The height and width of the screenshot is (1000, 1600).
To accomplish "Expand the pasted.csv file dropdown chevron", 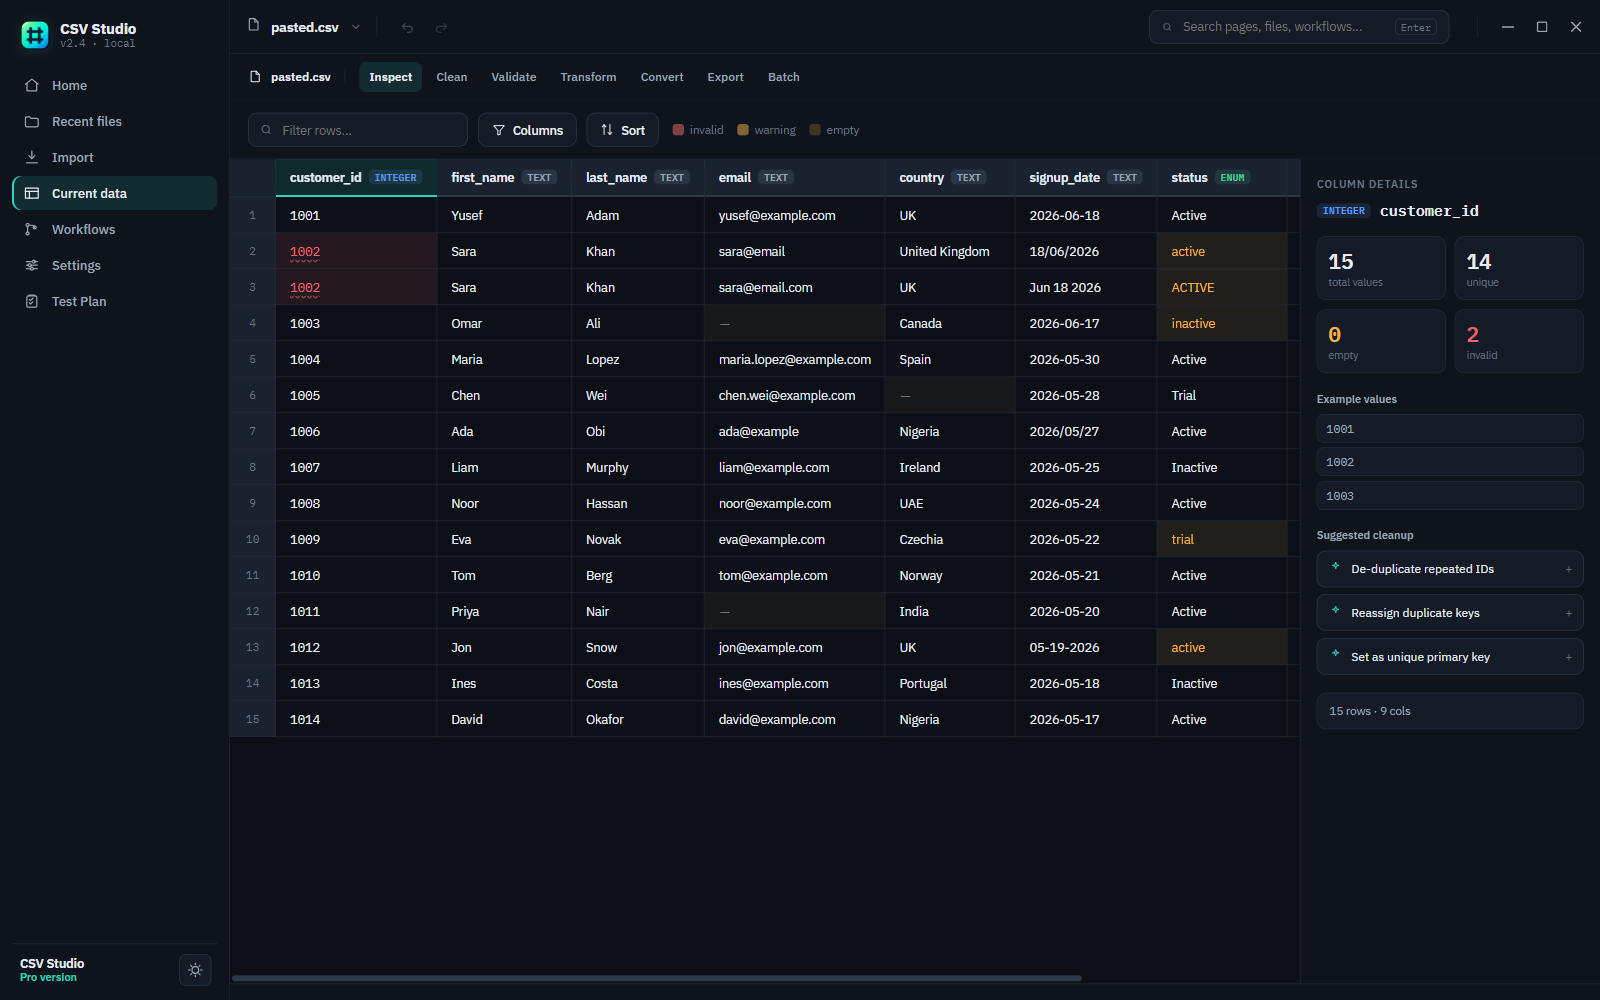I will coord(356,27).
